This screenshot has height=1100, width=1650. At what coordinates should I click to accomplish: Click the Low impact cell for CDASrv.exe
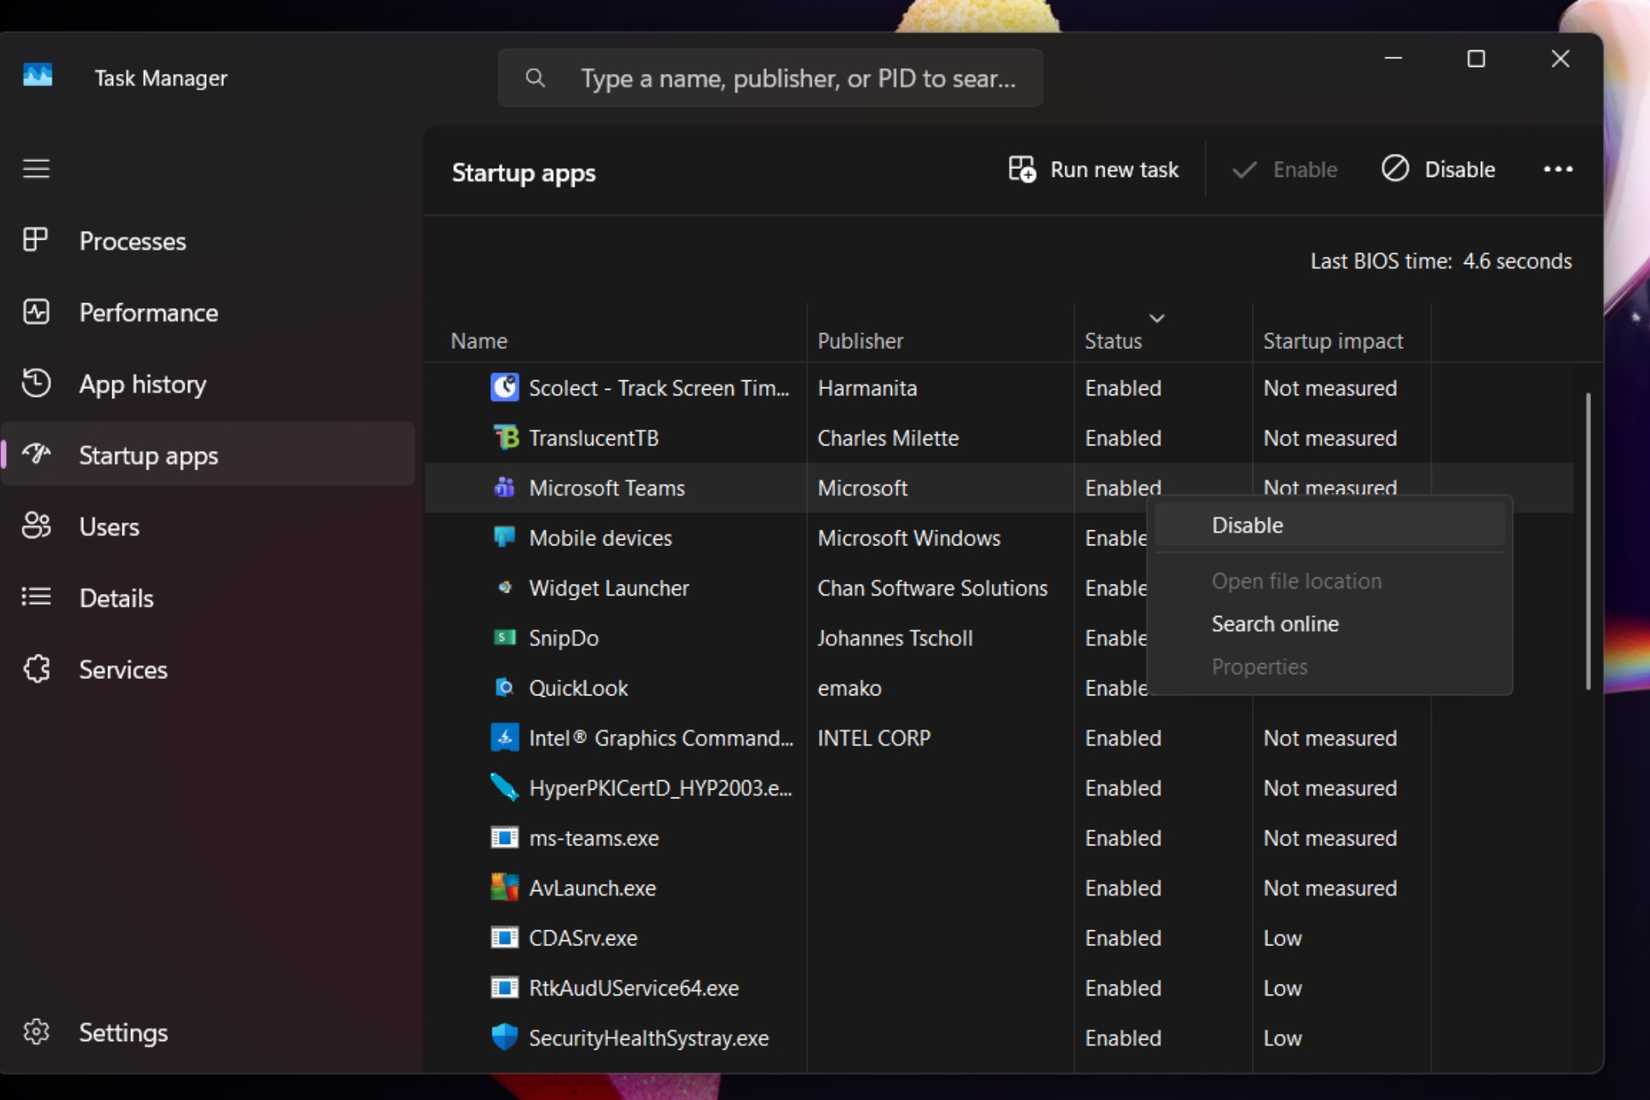point(1282,938)
